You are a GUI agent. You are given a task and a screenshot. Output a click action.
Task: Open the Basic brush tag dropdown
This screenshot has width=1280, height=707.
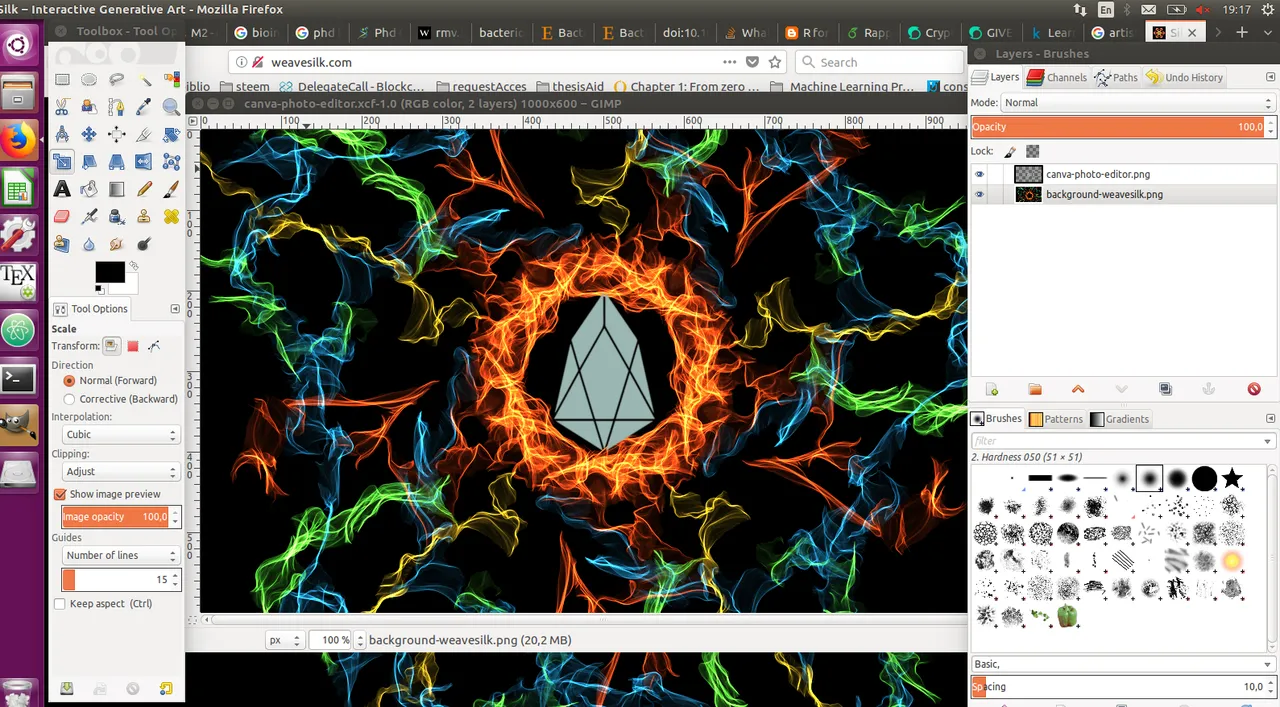pos(1124,664)
